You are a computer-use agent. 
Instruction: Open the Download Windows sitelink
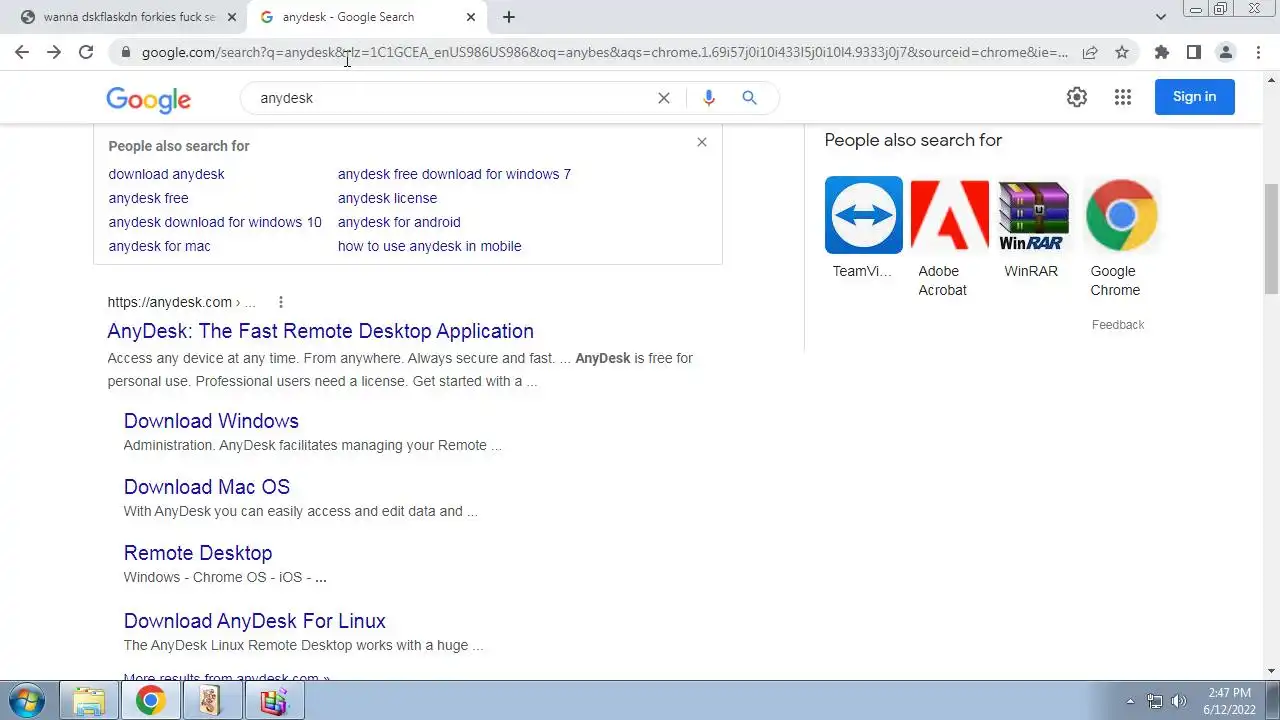click(x=211, y=421)
